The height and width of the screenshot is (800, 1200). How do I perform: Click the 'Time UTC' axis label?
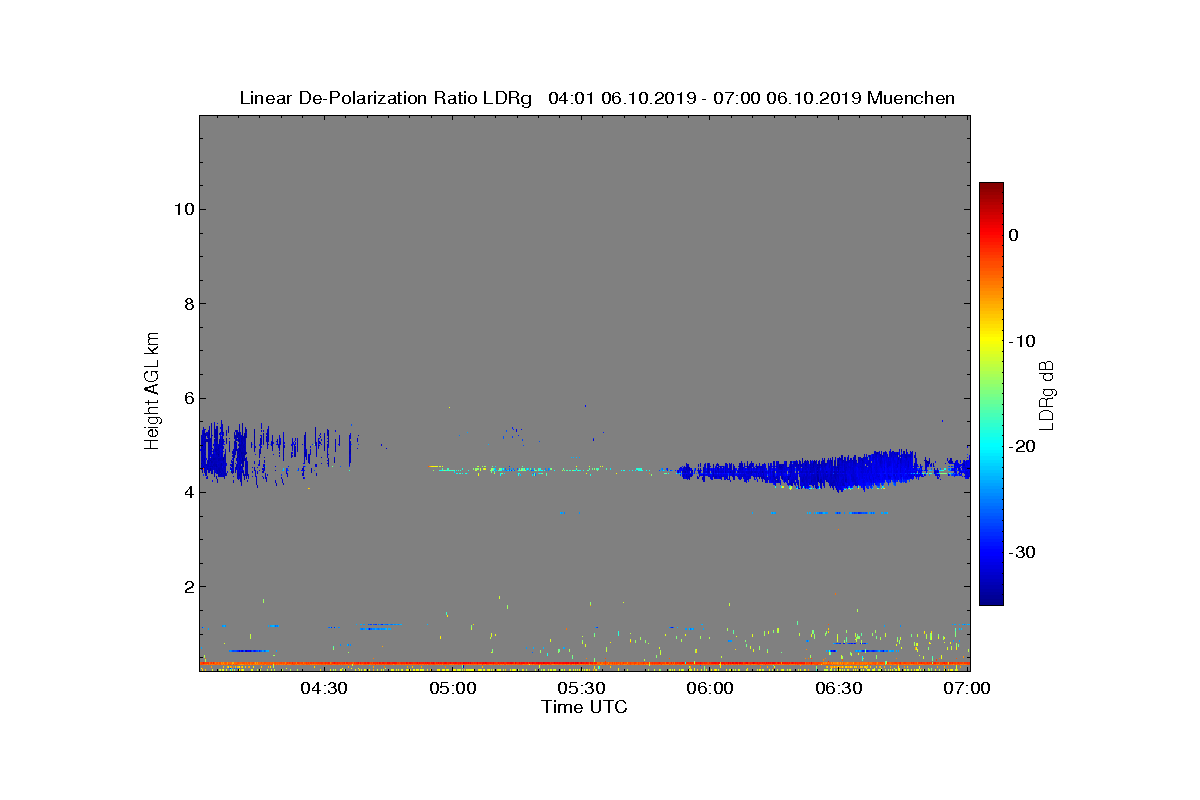tap(584, 707)
